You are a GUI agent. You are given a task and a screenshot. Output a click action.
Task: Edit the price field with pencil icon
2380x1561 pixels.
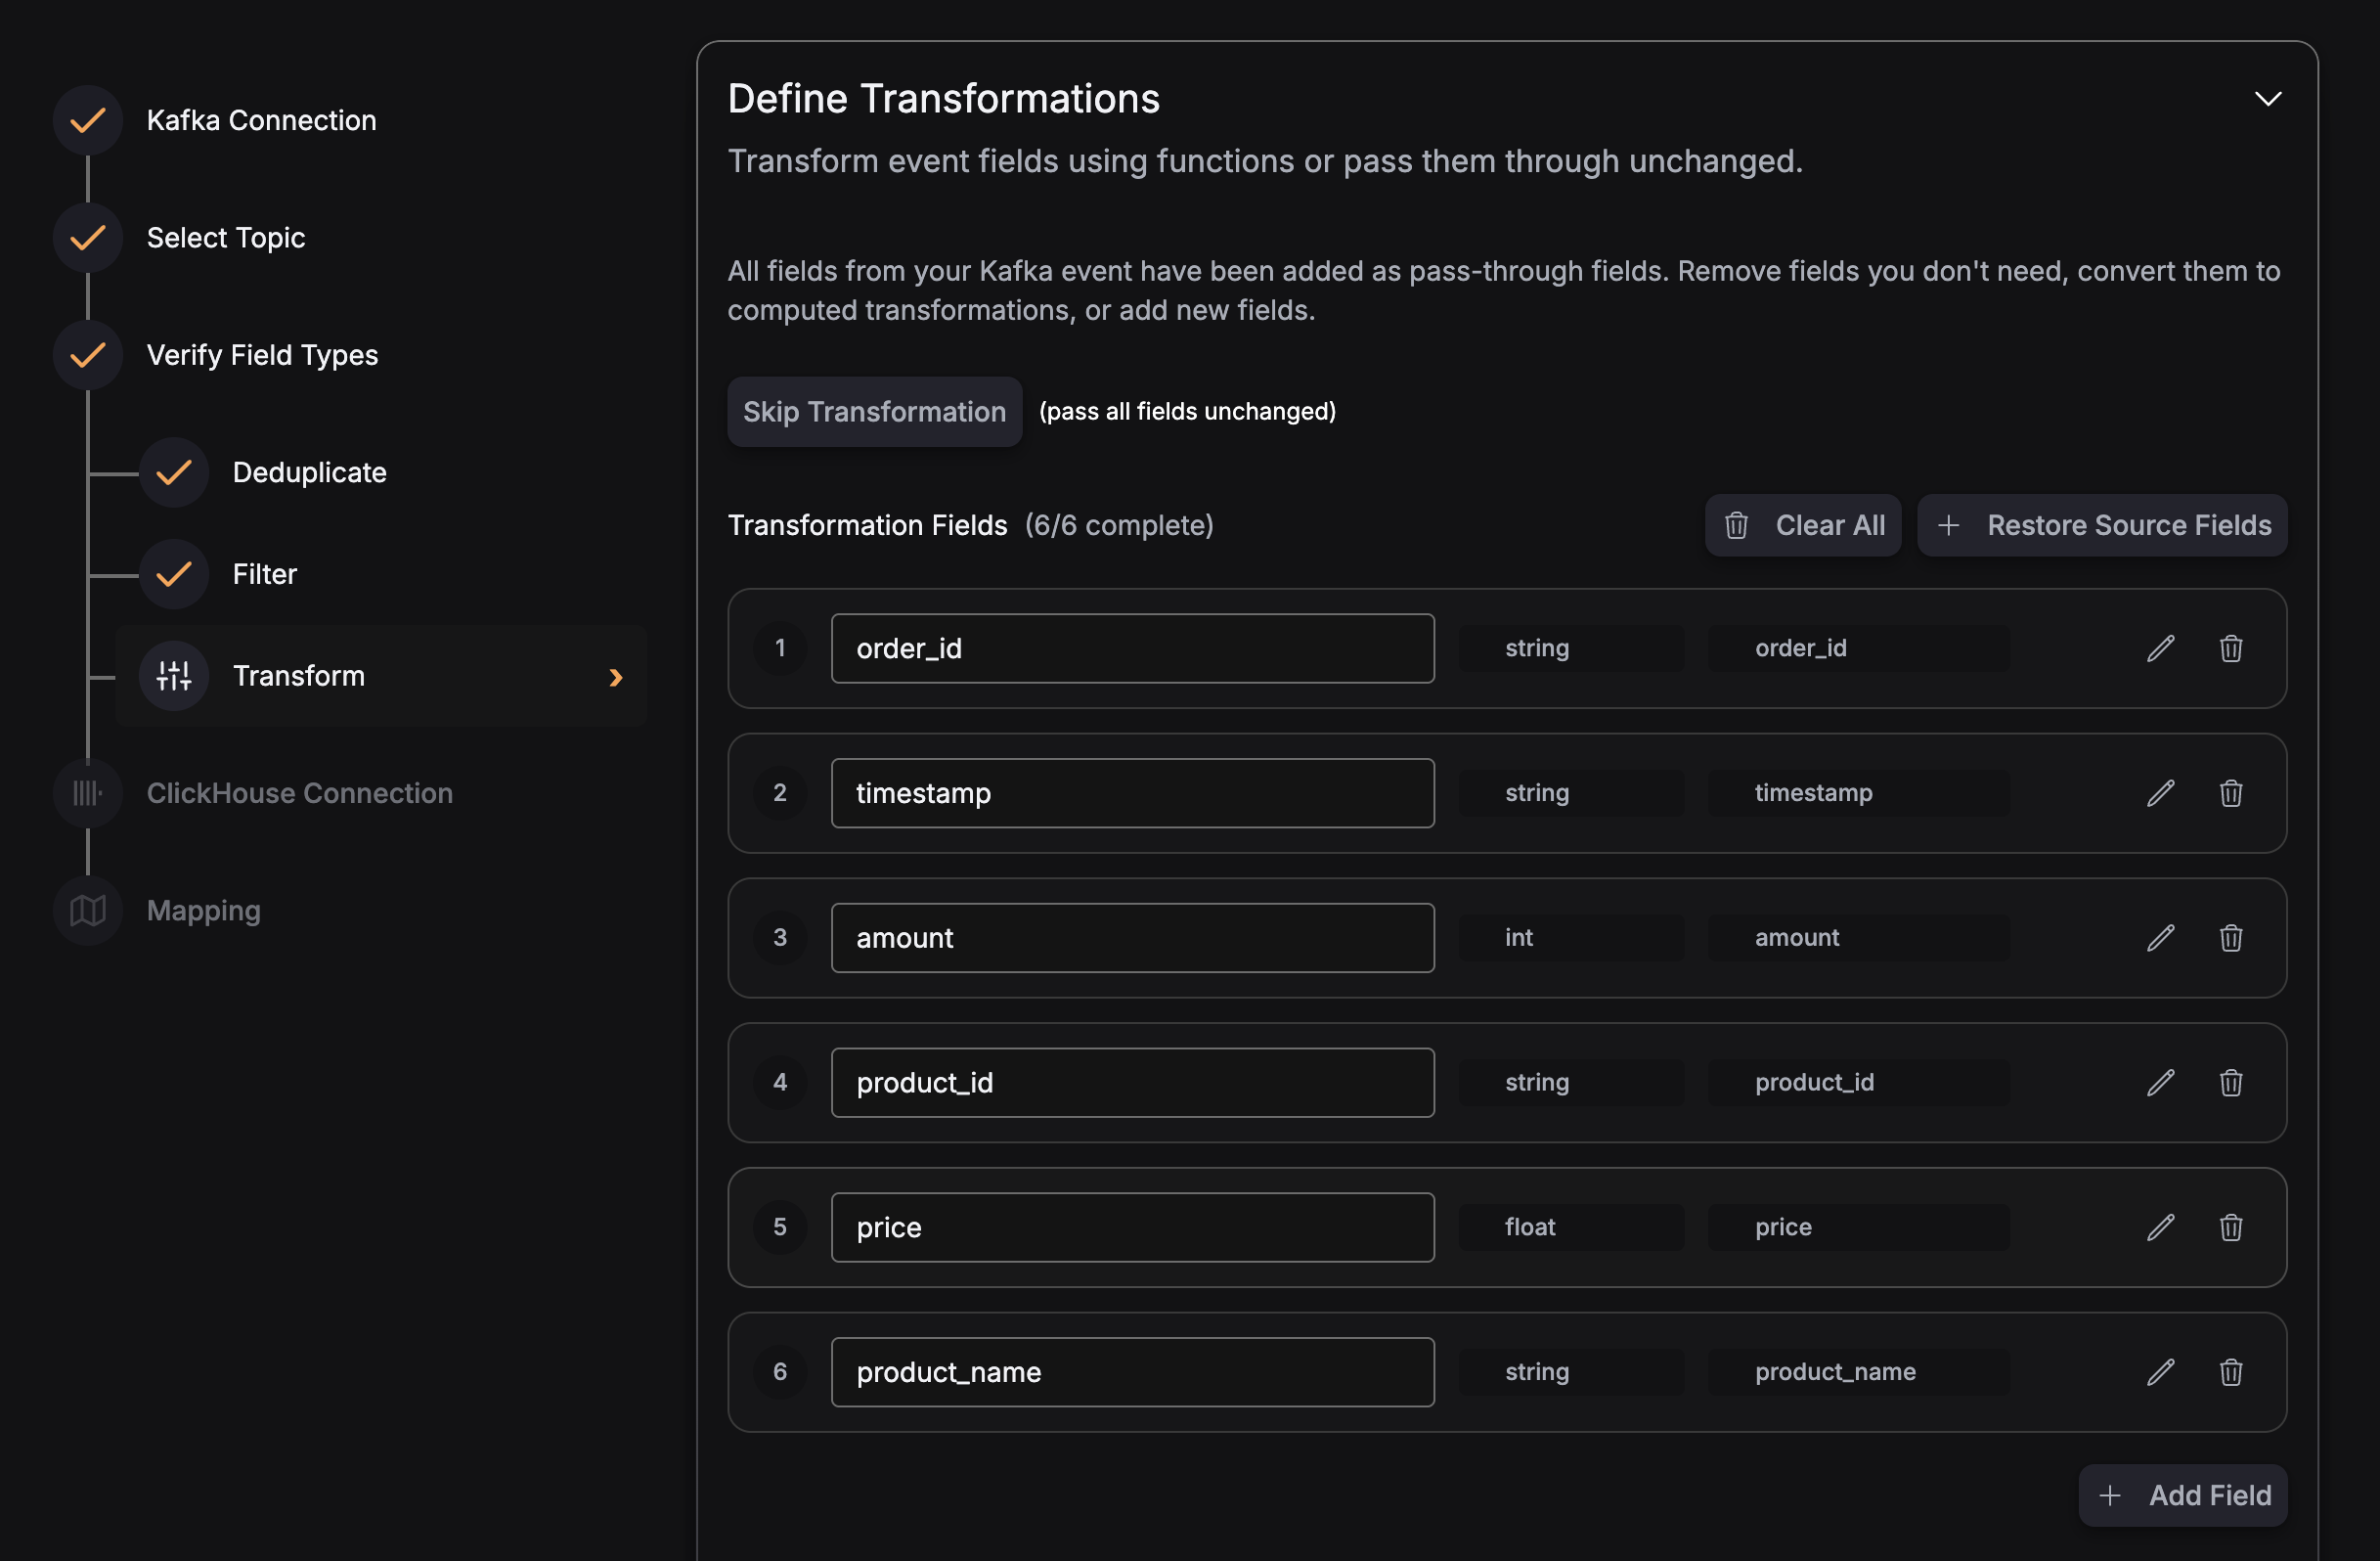pos(2160,1227)
